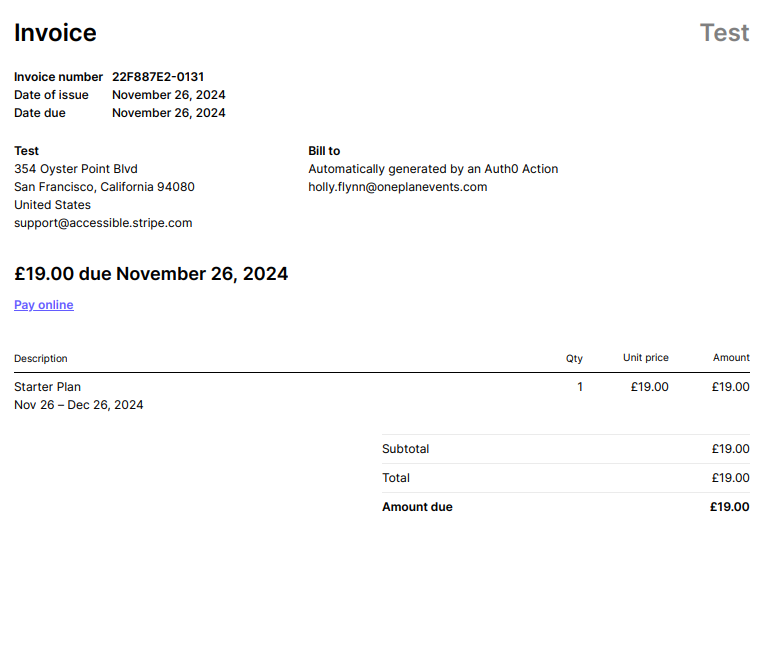Click the Date of issue value

click(168, 95)
